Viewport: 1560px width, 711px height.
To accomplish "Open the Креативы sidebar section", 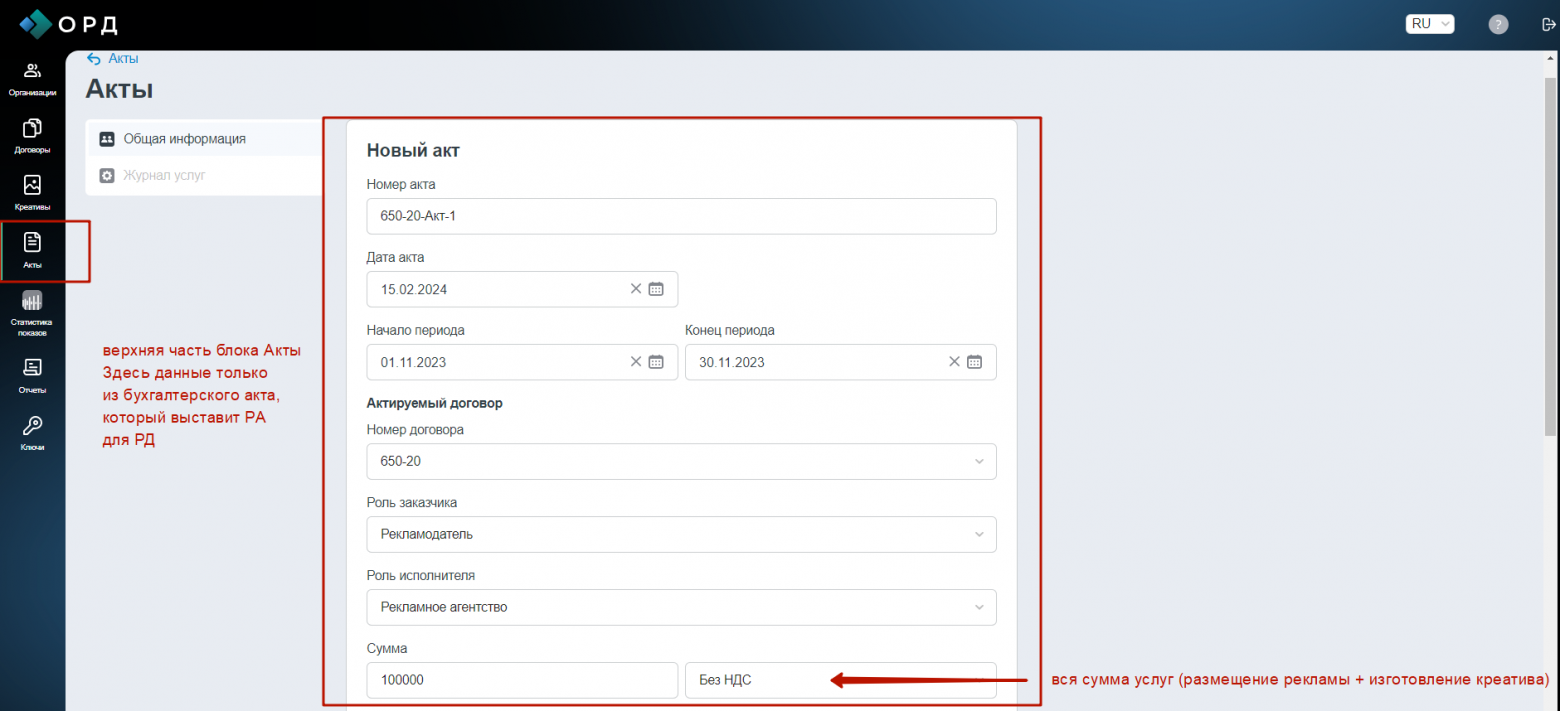I will click(32, 193).
